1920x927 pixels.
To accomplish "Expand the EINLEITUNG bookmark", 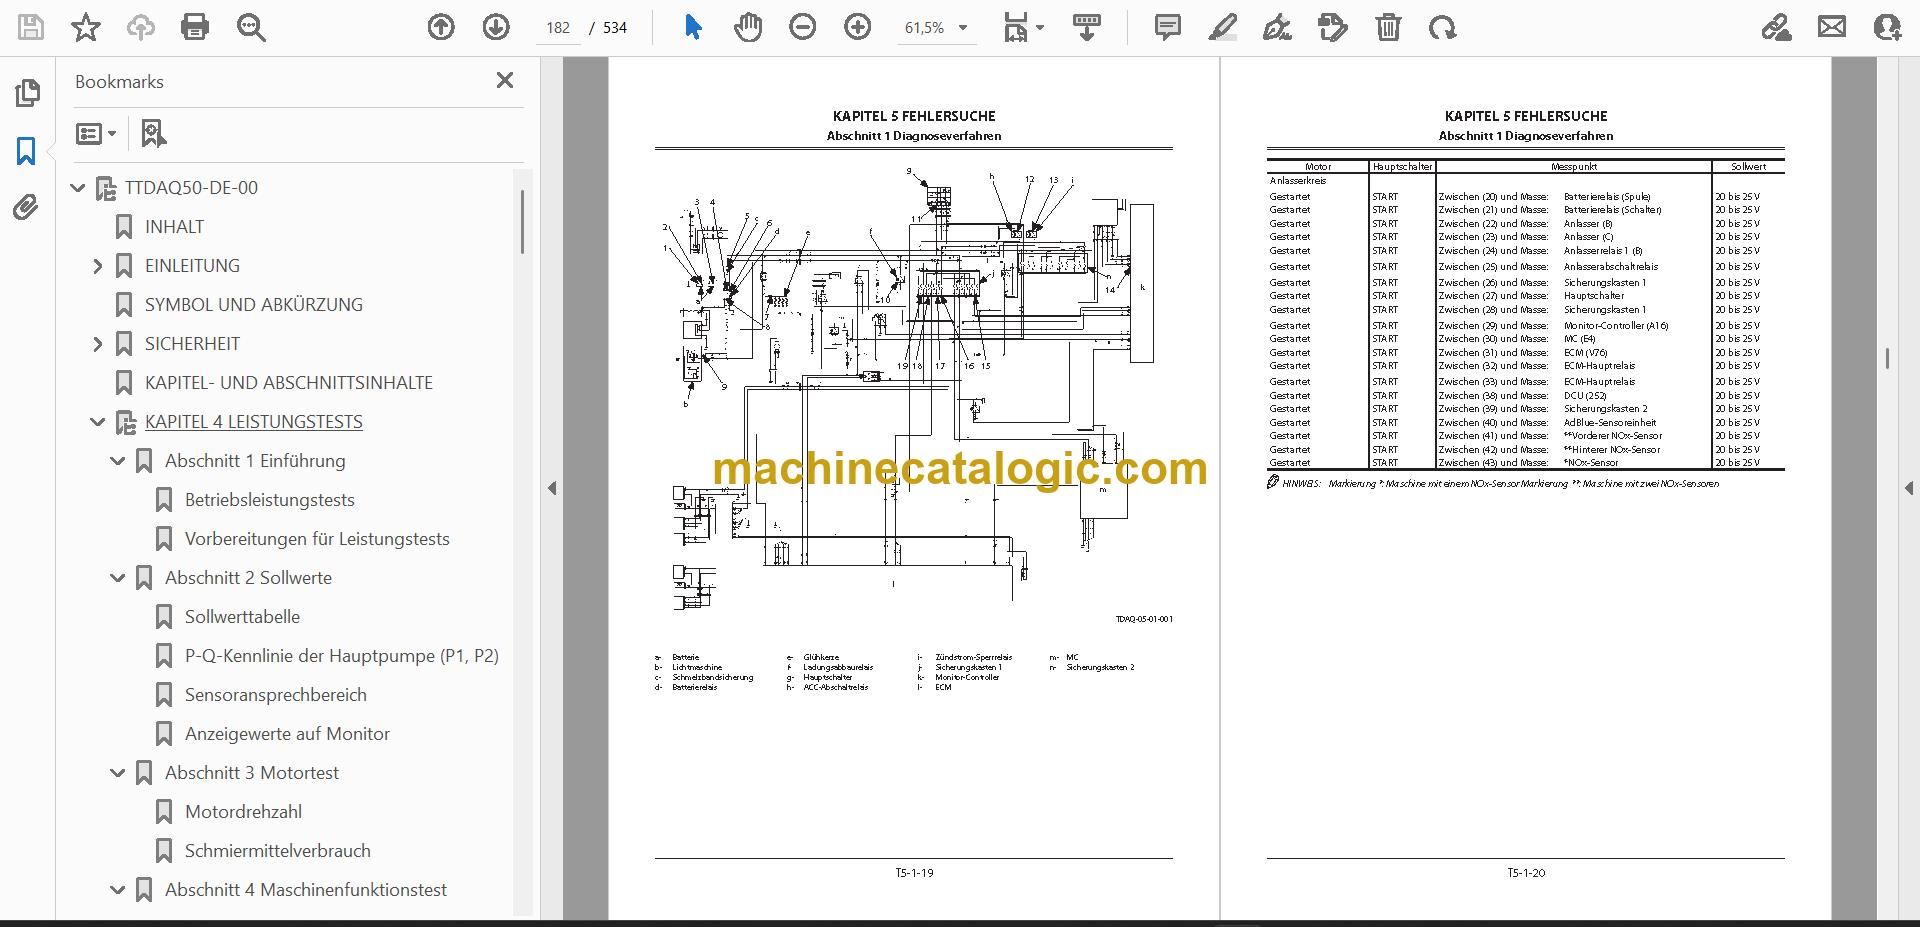I will point(97,266).
